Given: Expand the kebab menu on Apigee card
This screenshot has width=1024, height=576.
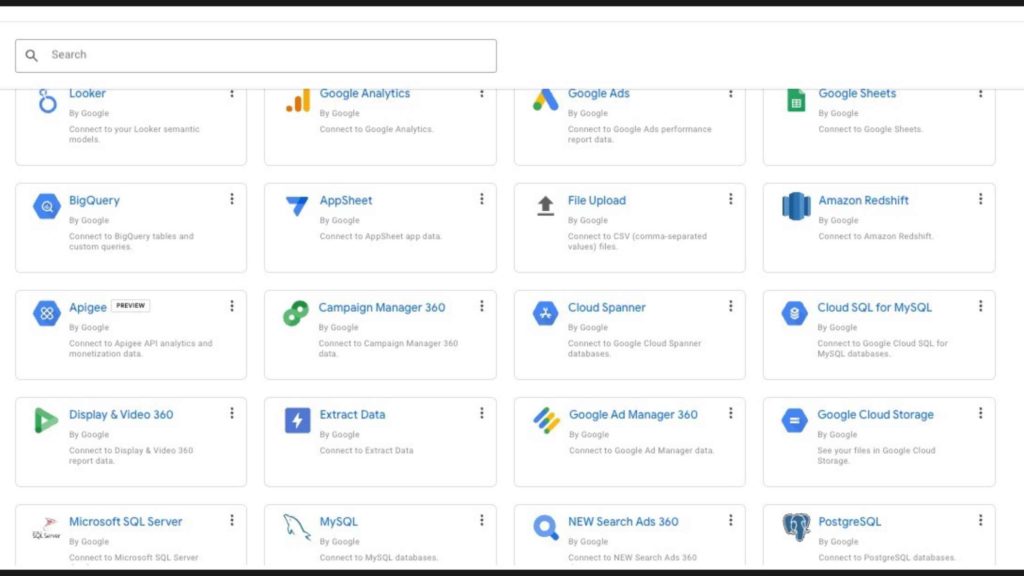Looking at the screenshot, I should click(x=232, y=306).
